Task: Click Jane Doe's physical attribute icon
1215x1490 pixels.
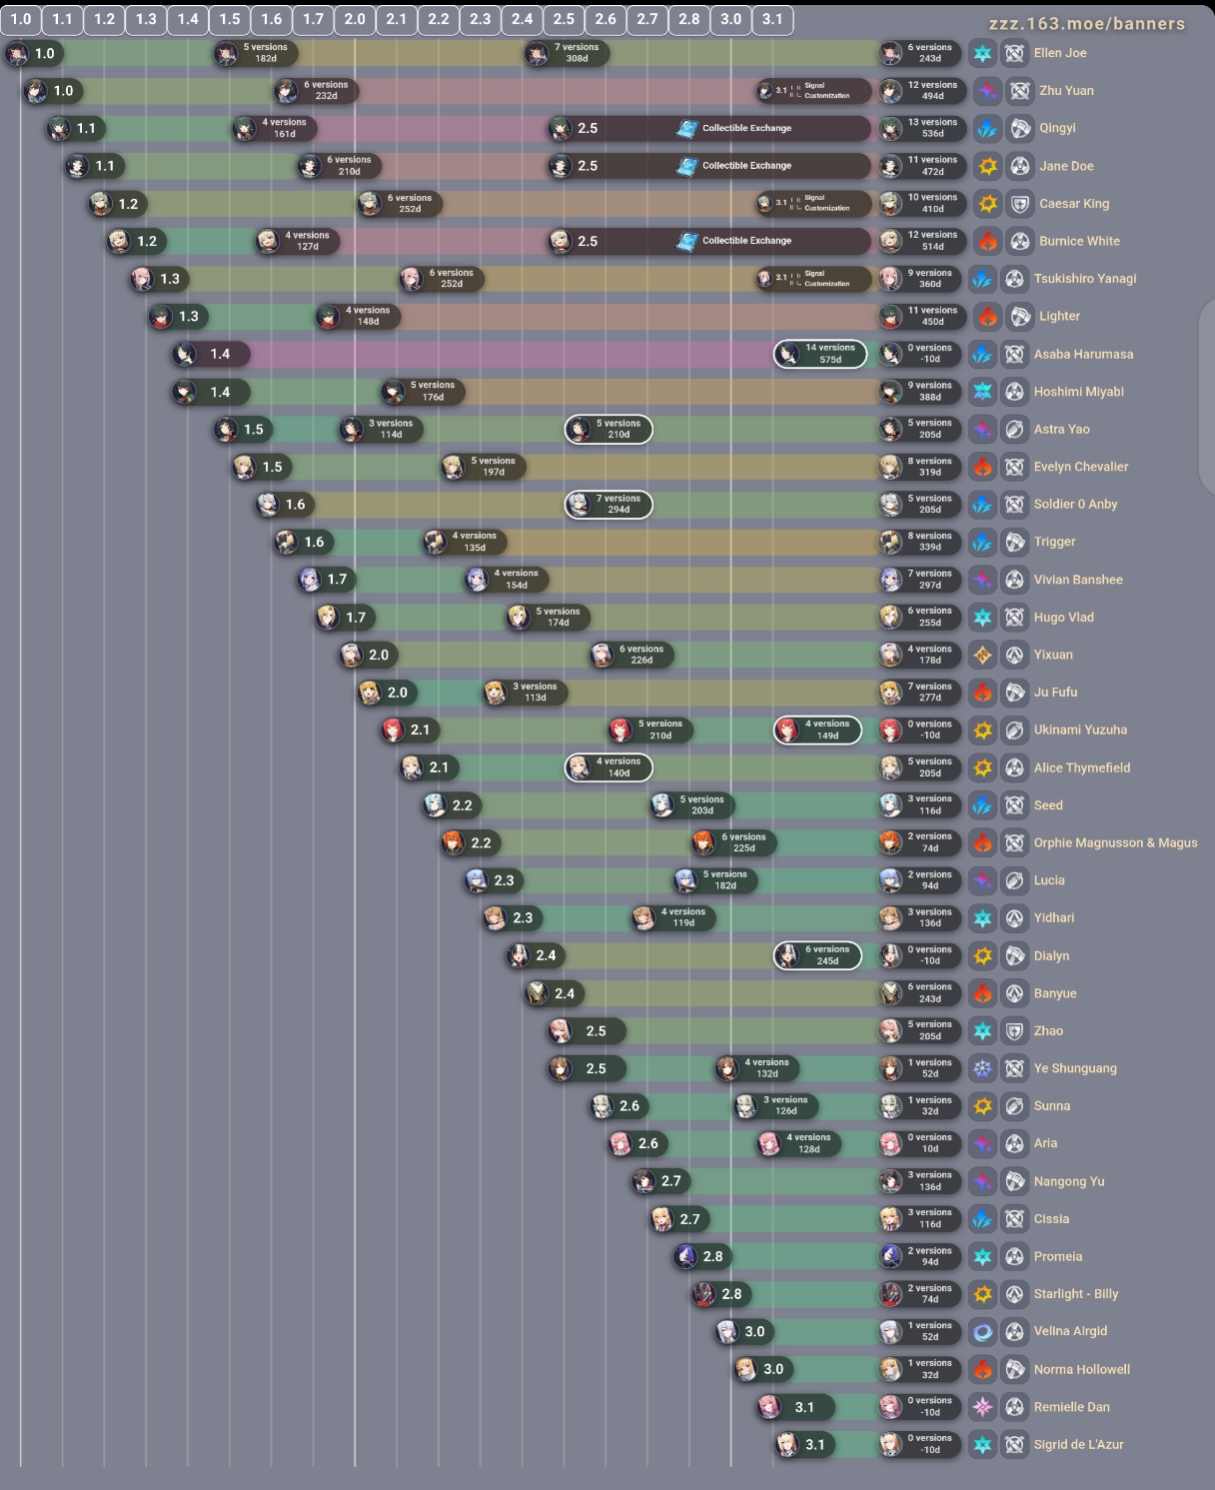Action: (x=988, y=166)
